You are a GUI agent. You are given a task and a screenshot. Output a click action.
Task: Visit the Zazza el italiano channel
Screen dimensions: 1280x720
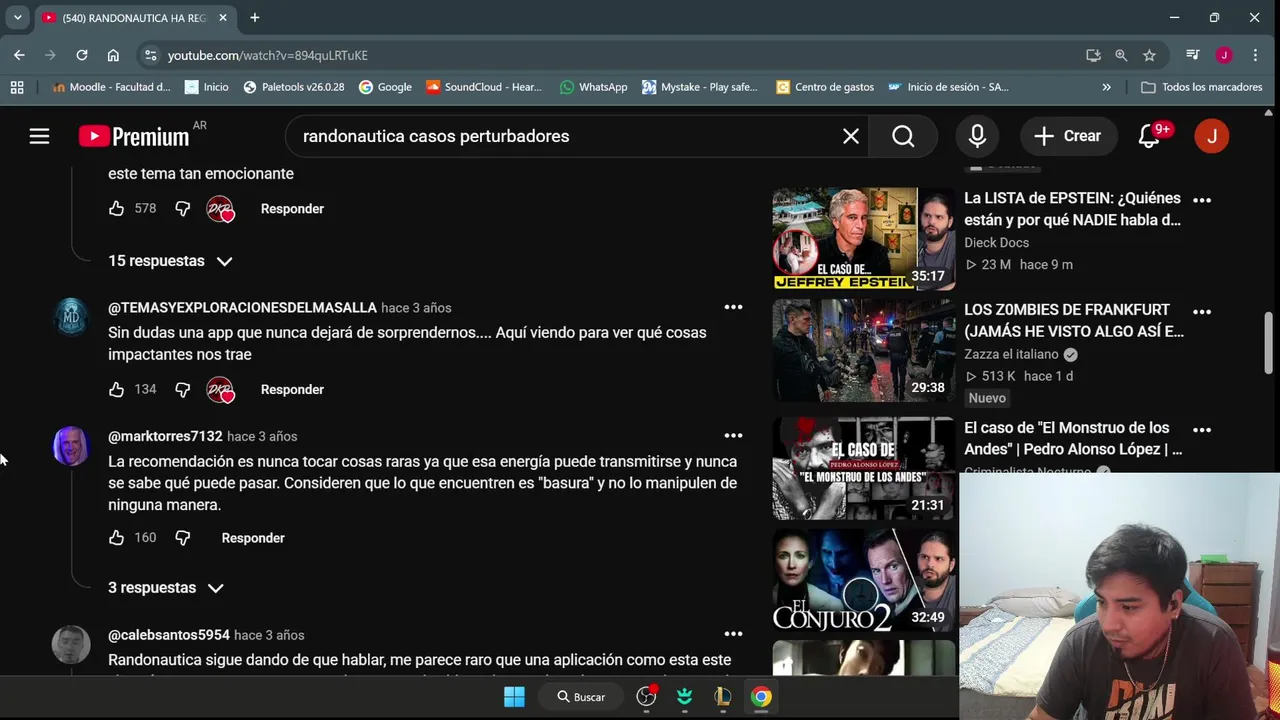click(x=1012, y=354)
